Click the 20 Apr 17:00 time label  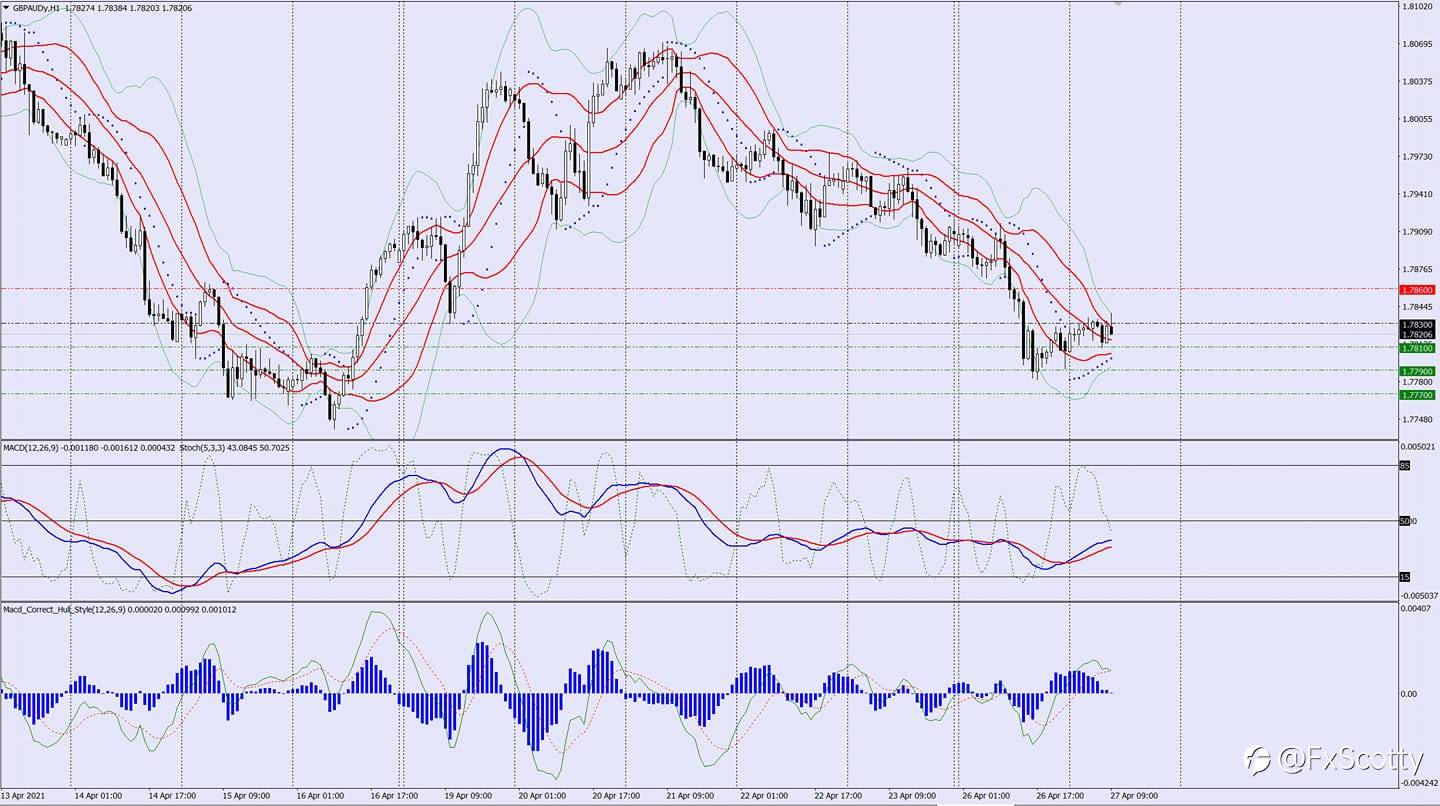point(616,797)
